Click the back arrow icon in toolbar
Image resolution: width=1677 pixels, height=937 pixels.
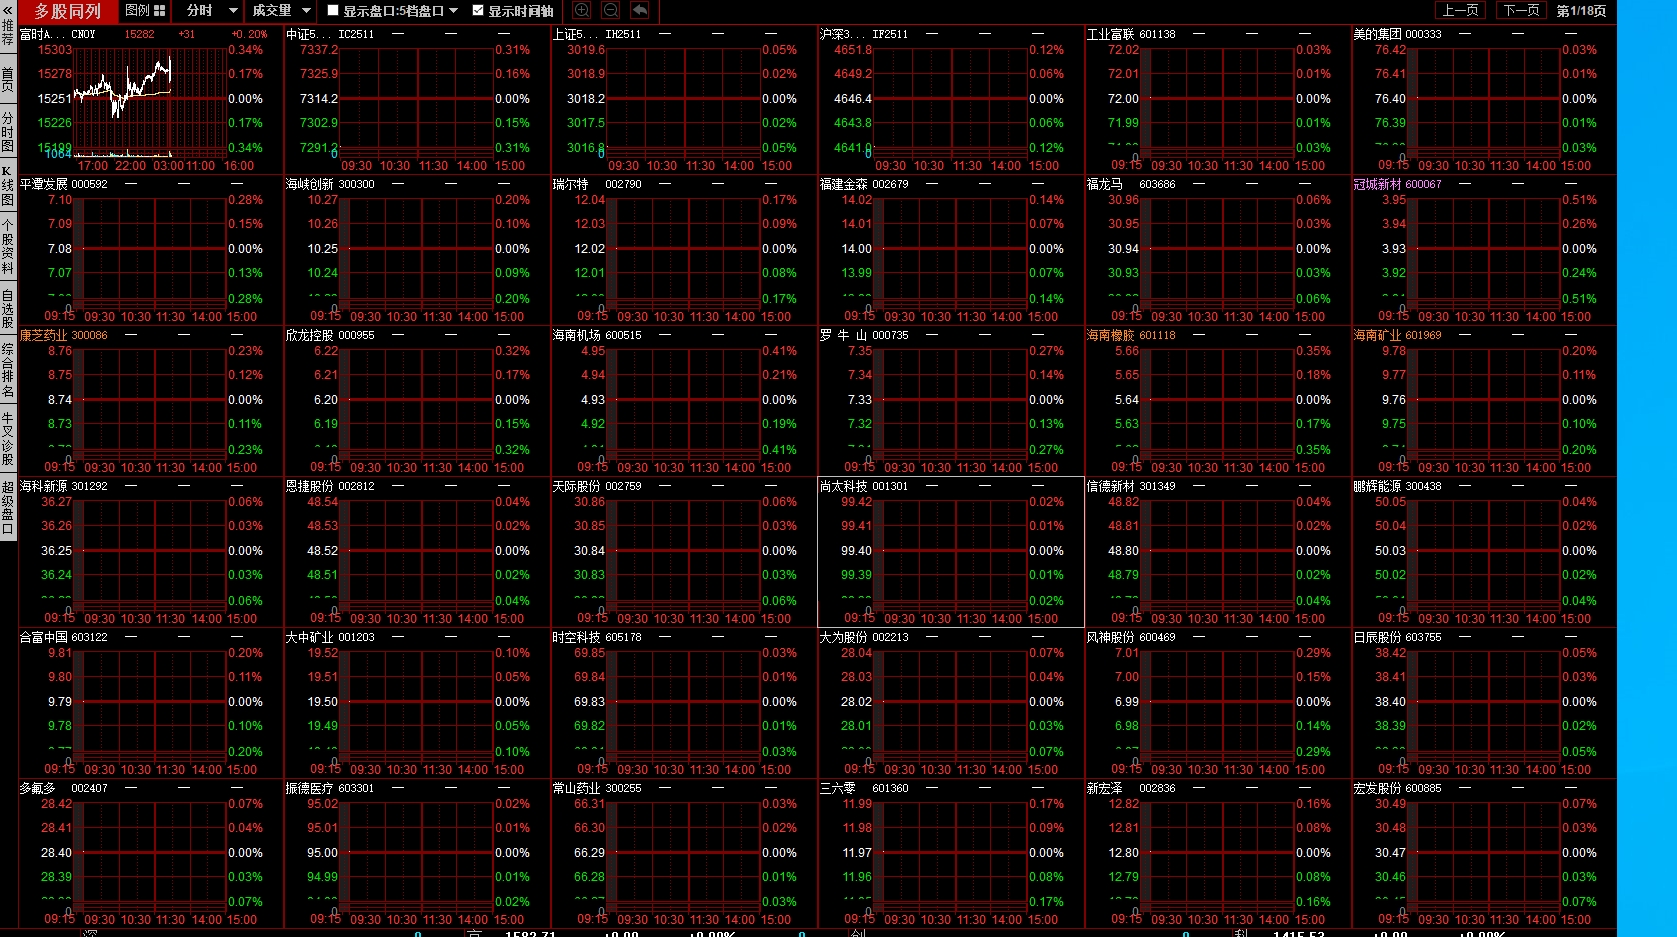[x=640, y=10]
